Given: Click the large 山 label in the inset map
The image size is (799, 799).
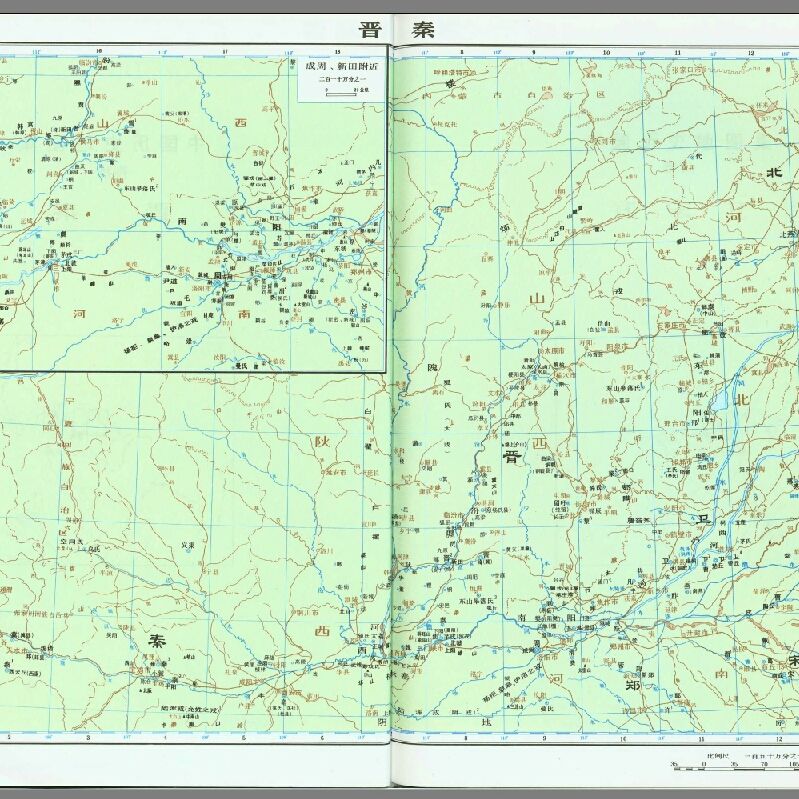Looking at the screenshot, I should (101, 123).
